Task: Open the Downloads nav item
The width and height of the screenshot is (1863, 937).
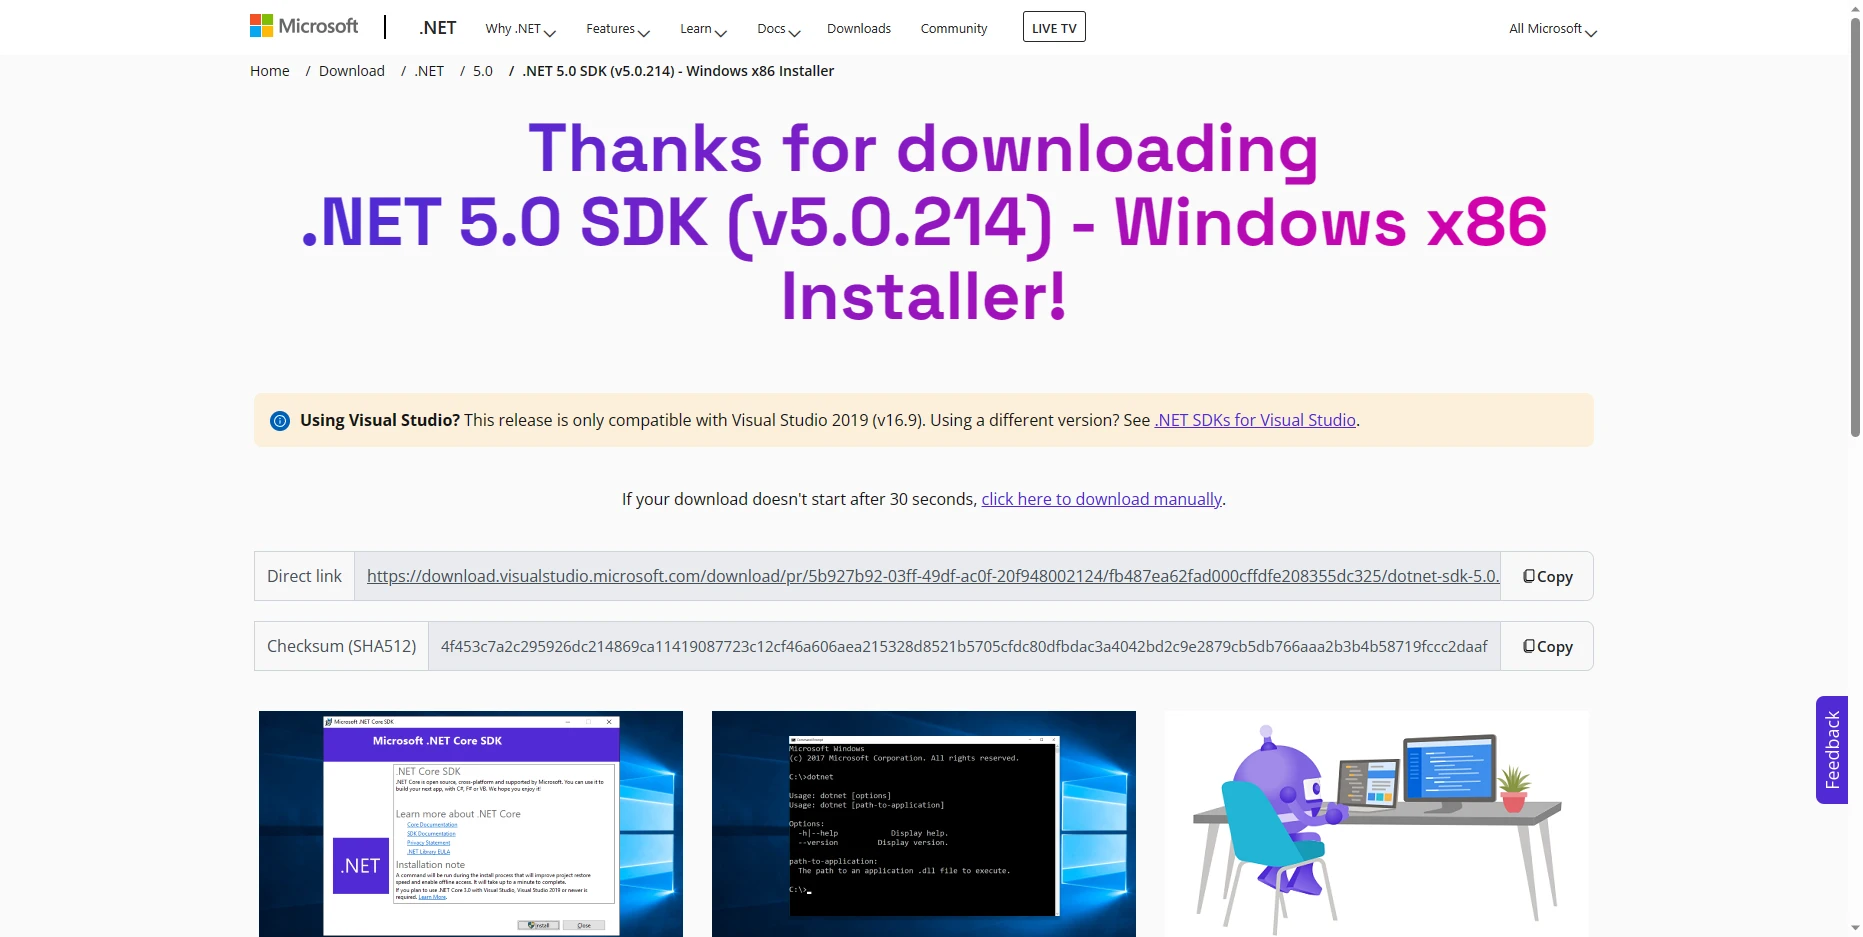Action: click(859, 29)
